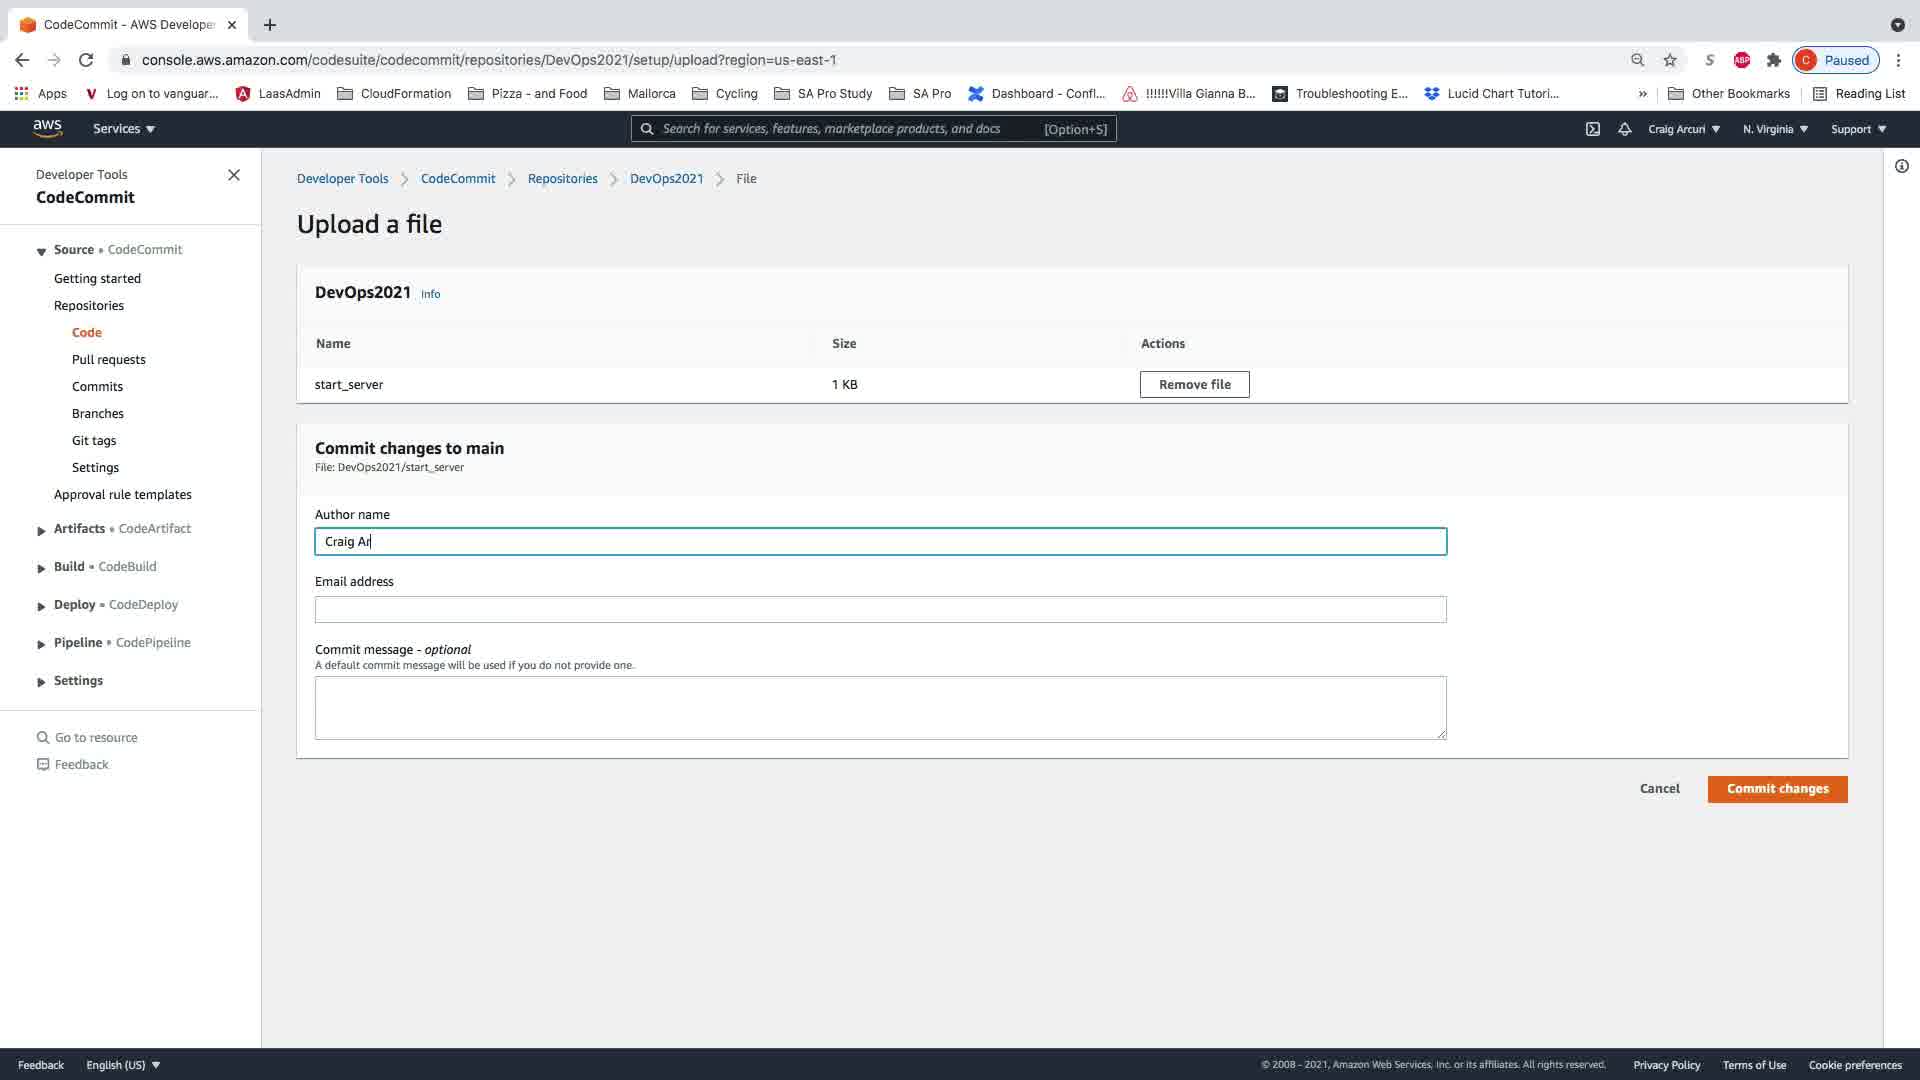Viewport: 1920px width, 1080px height.
Task: Select Pull requests in sidebar
Action: (x=108, y=360)
